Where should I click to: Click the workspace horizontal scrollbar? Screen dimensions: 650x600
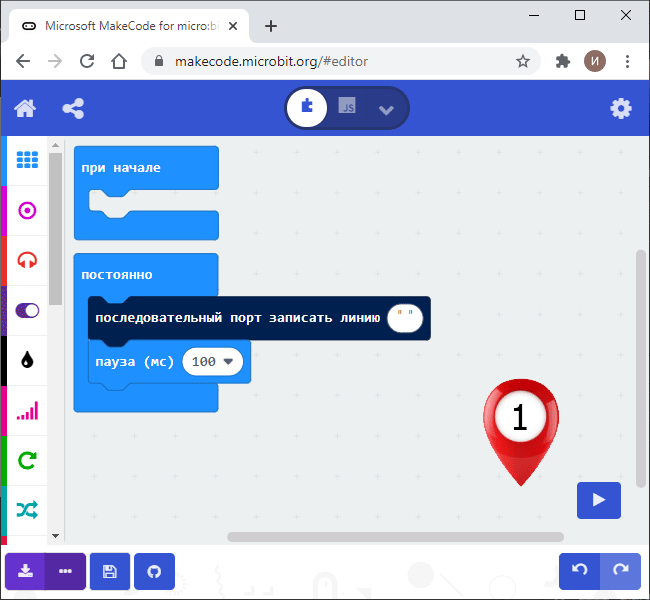click(x=395, y=537)
